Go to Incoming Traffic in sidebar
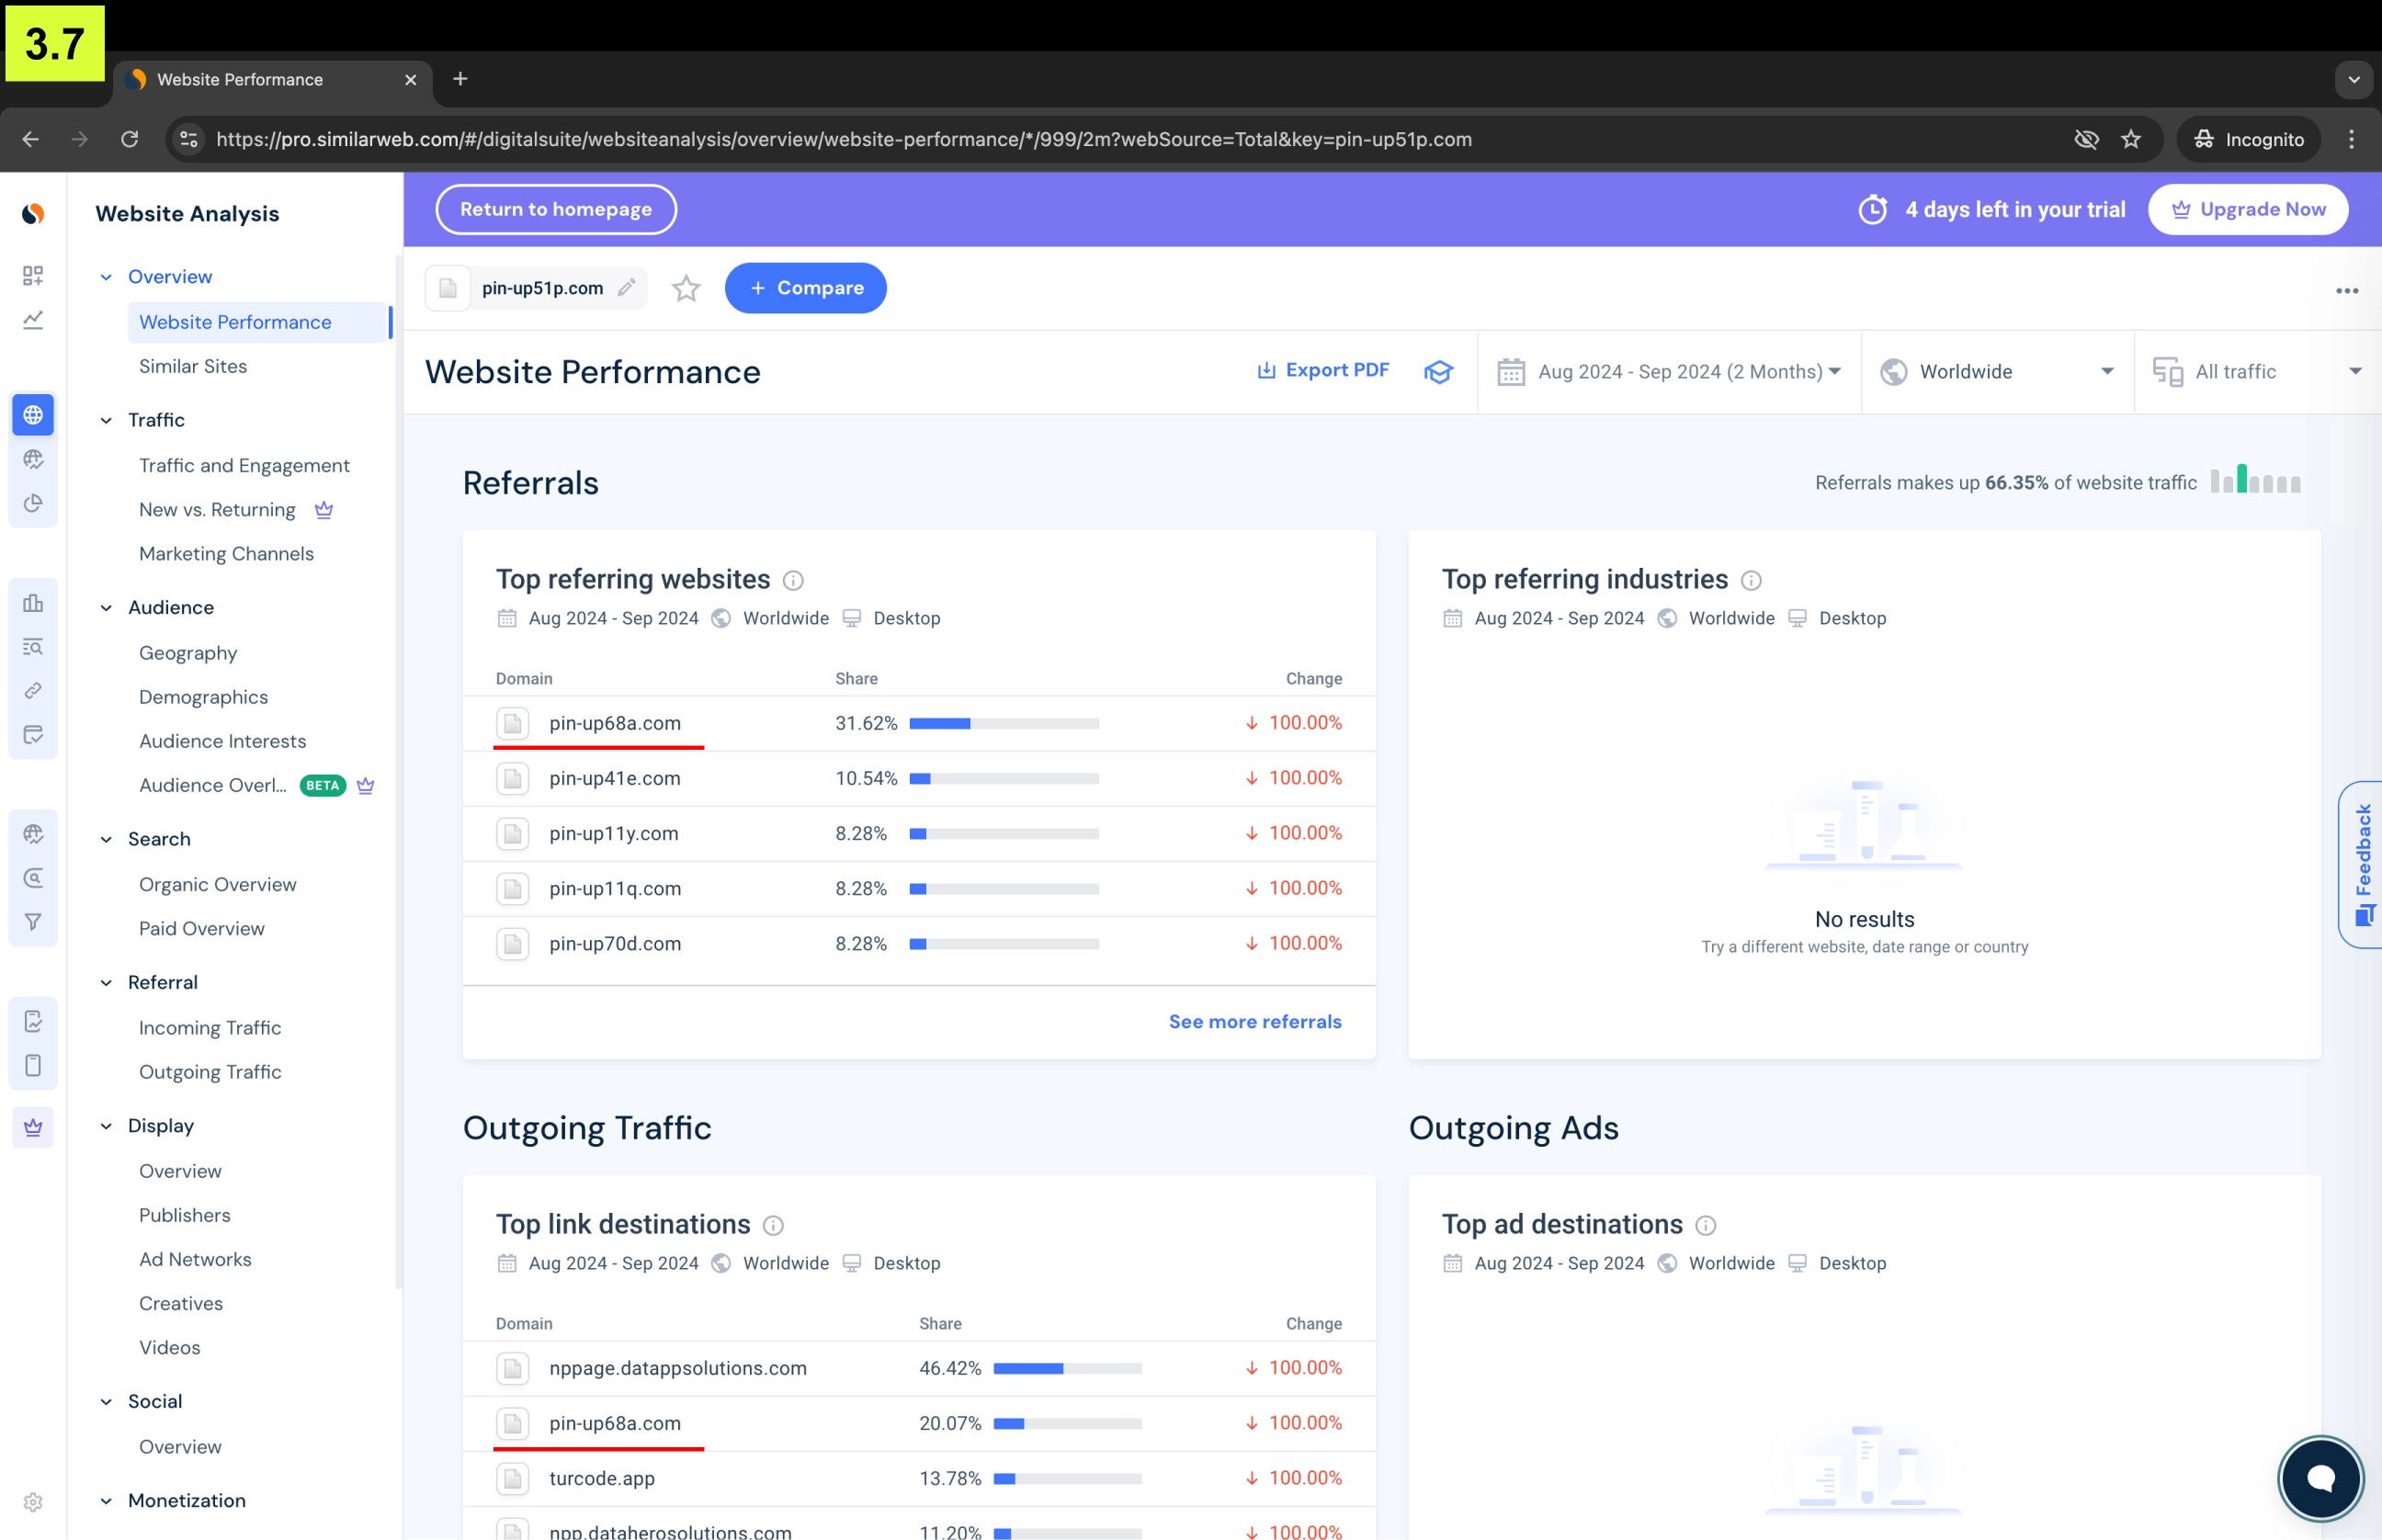Viewport: 2382px width, 1540px height. [210, 1027]
